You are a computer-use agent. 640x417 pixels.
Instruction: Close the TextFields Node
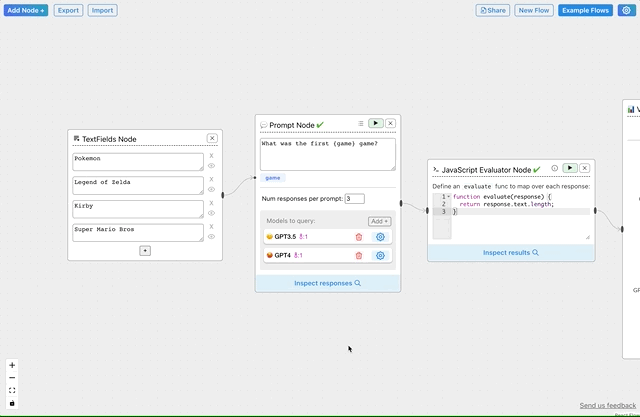tap(212, 138)
